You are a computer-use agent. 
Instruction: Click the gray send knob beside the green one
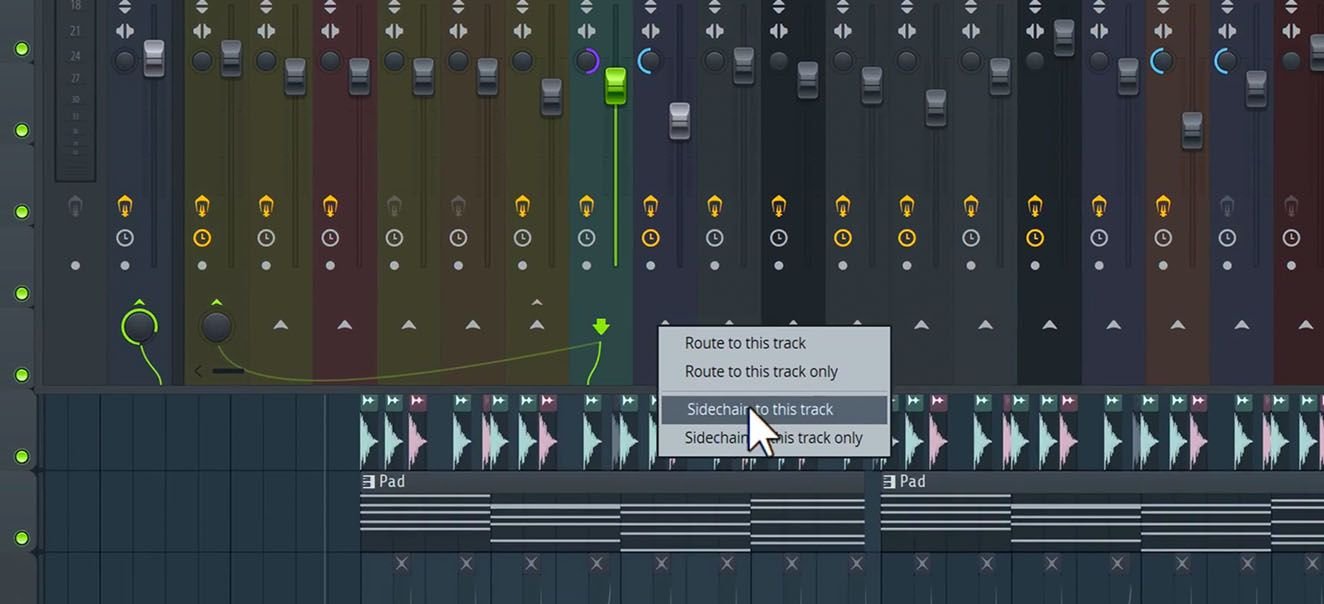tap(217, 326)
